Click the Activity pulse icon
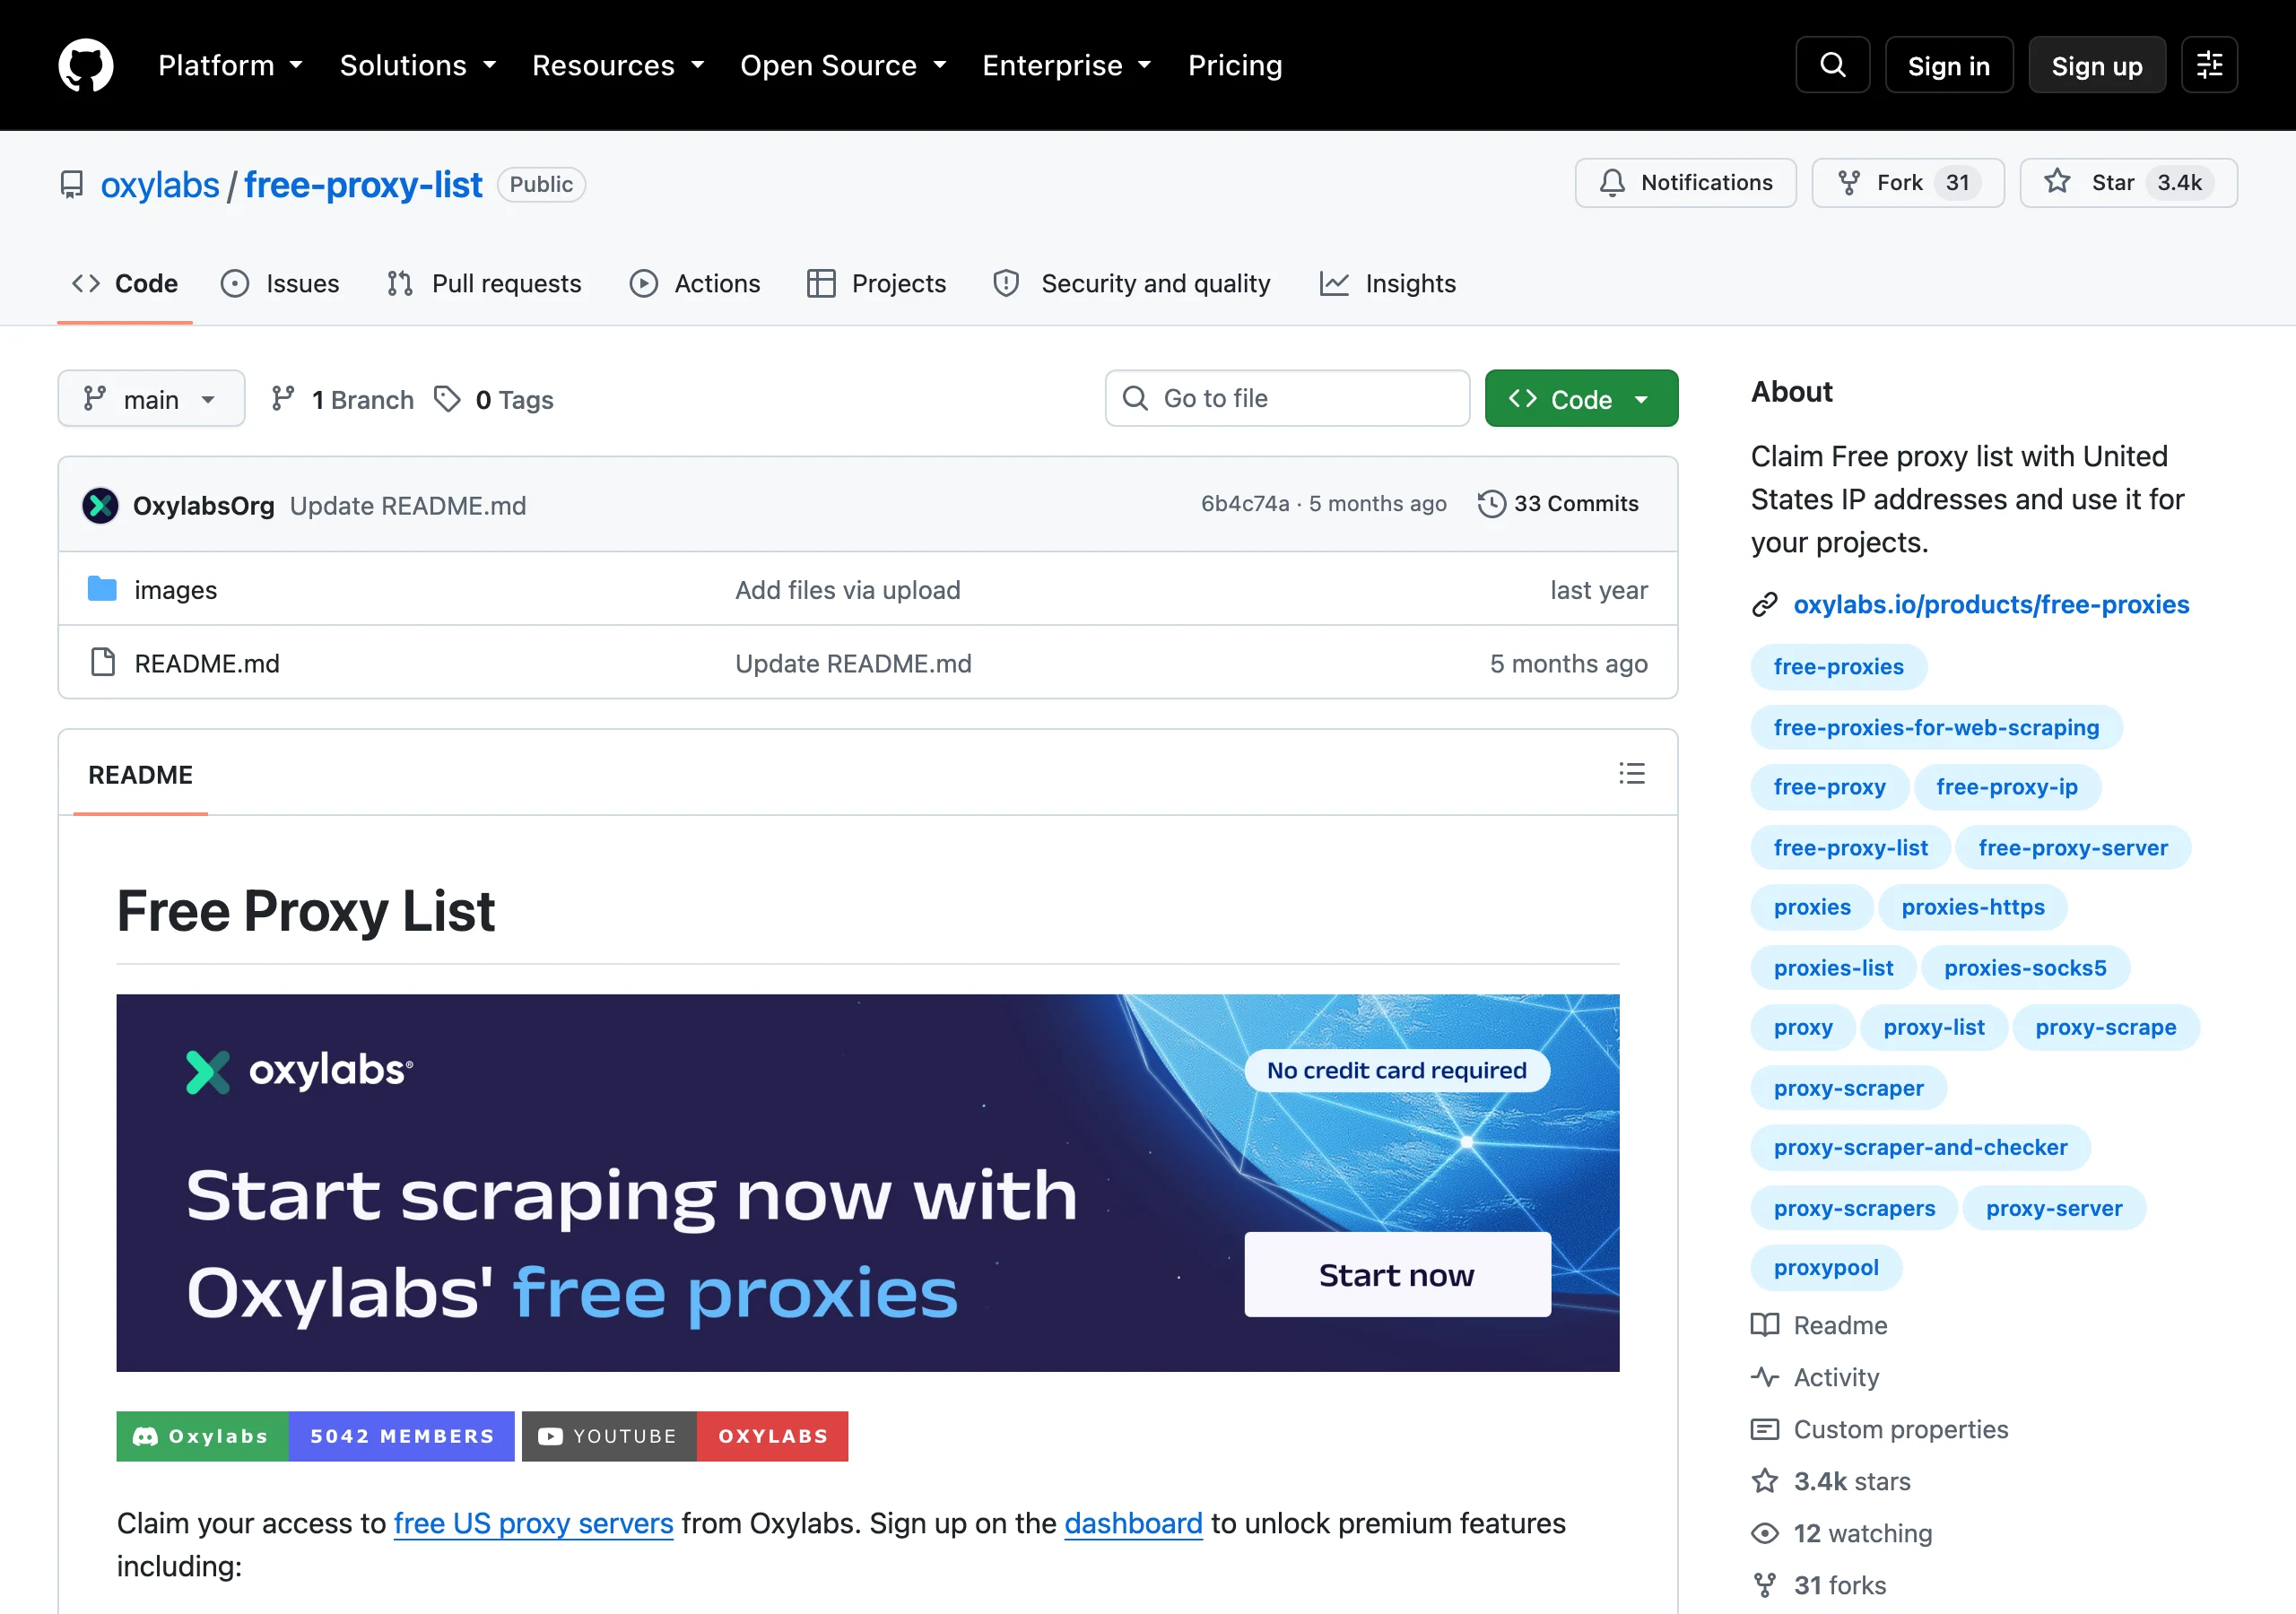Image resolution: width=2296 pixels, height=1614 pixels. (1765, 1377)
